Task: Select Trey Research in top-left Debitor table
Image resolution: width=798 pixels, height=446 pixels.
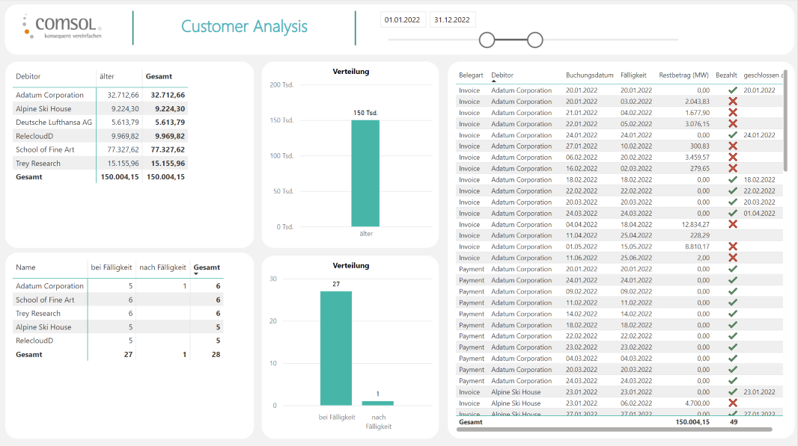Action: [38, 163]
